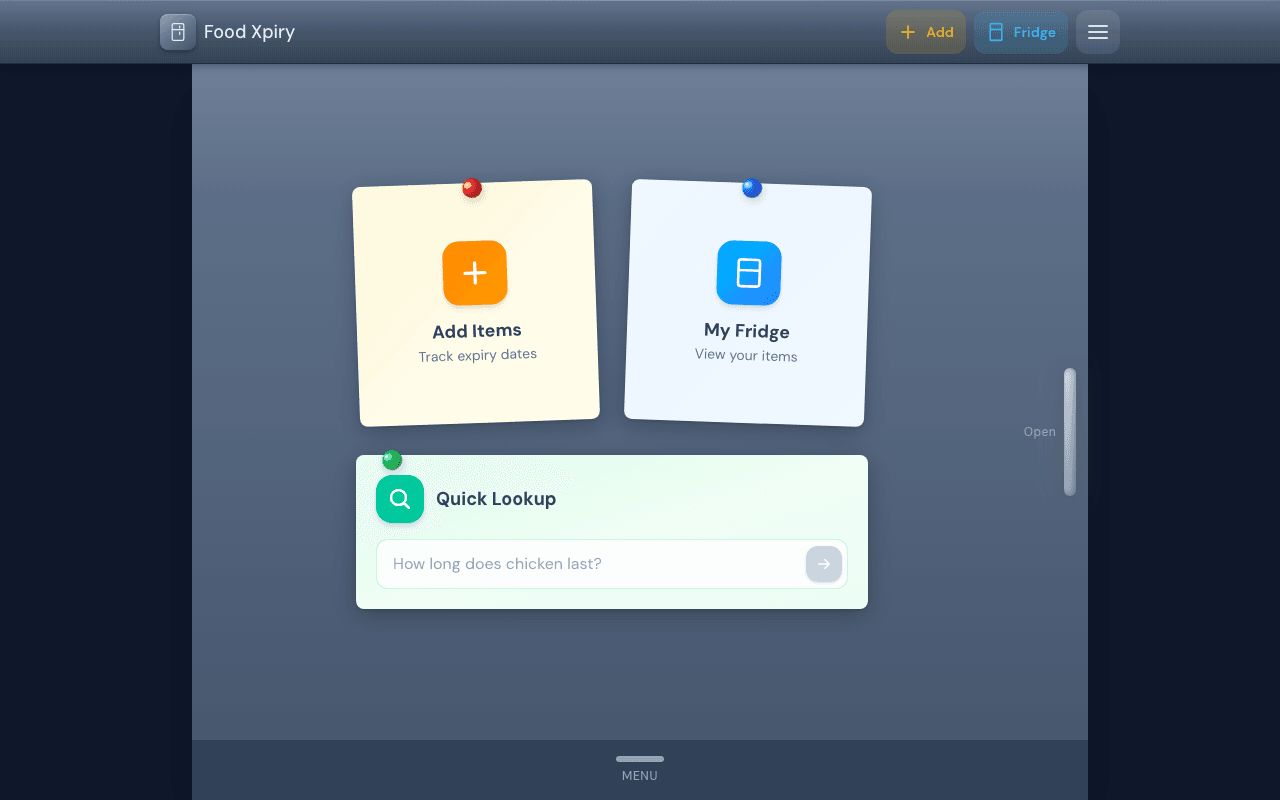The width and height of the screenshot is (1280, 800).
Task: Click the blue fridge icon on My Fridge card
Action: 748,273
